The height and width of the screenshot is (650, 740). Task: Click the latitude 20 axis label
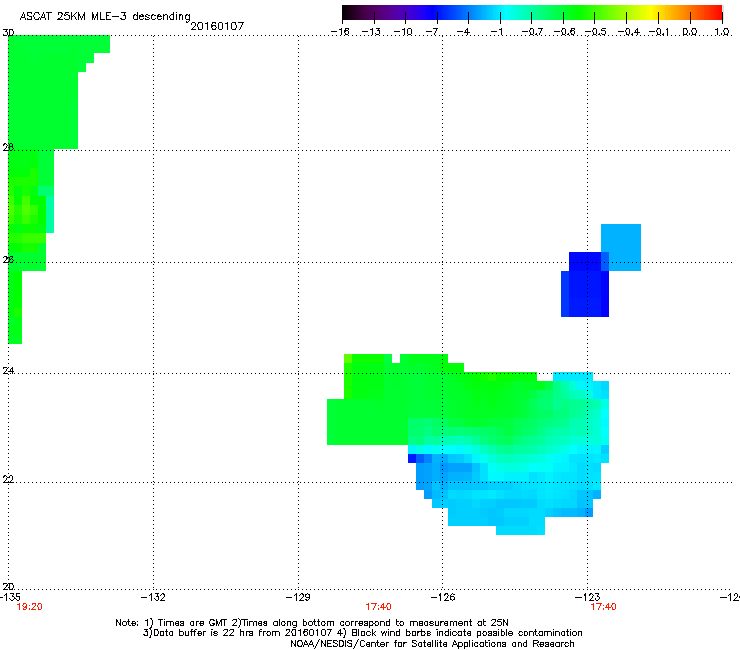(8, 587)
